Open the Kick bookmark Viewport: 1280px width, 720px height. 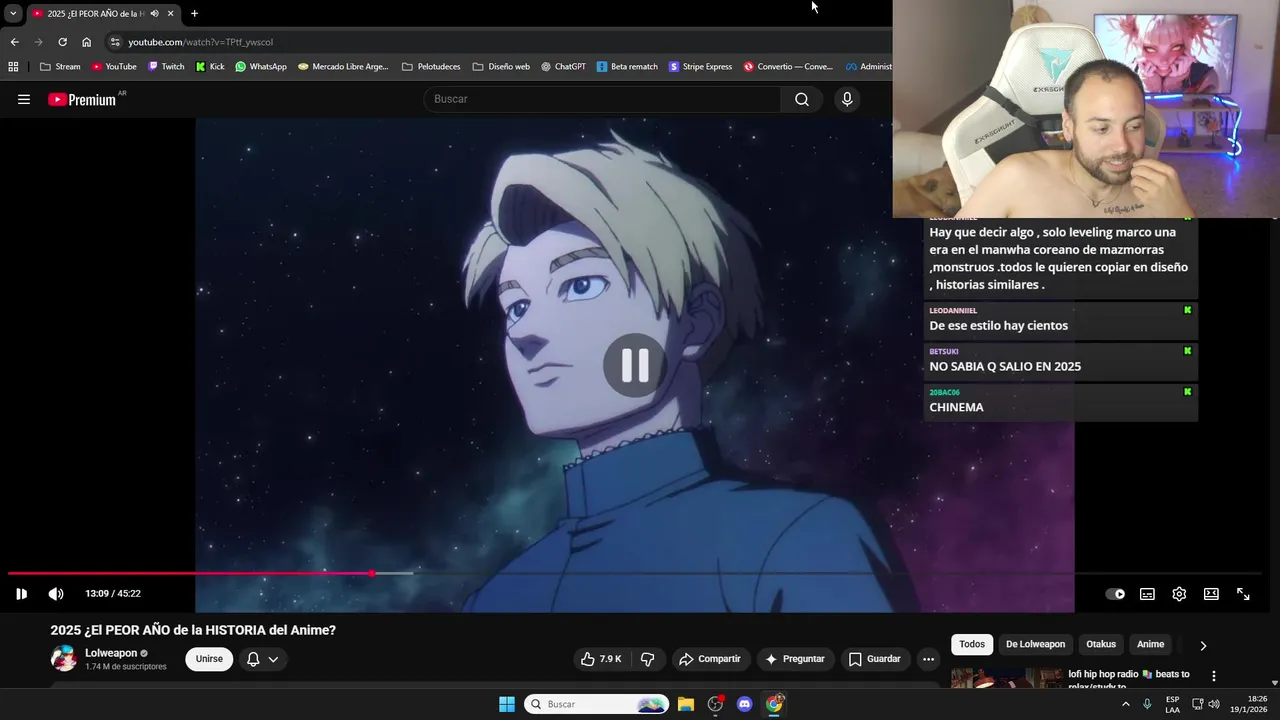coord(210,67)
